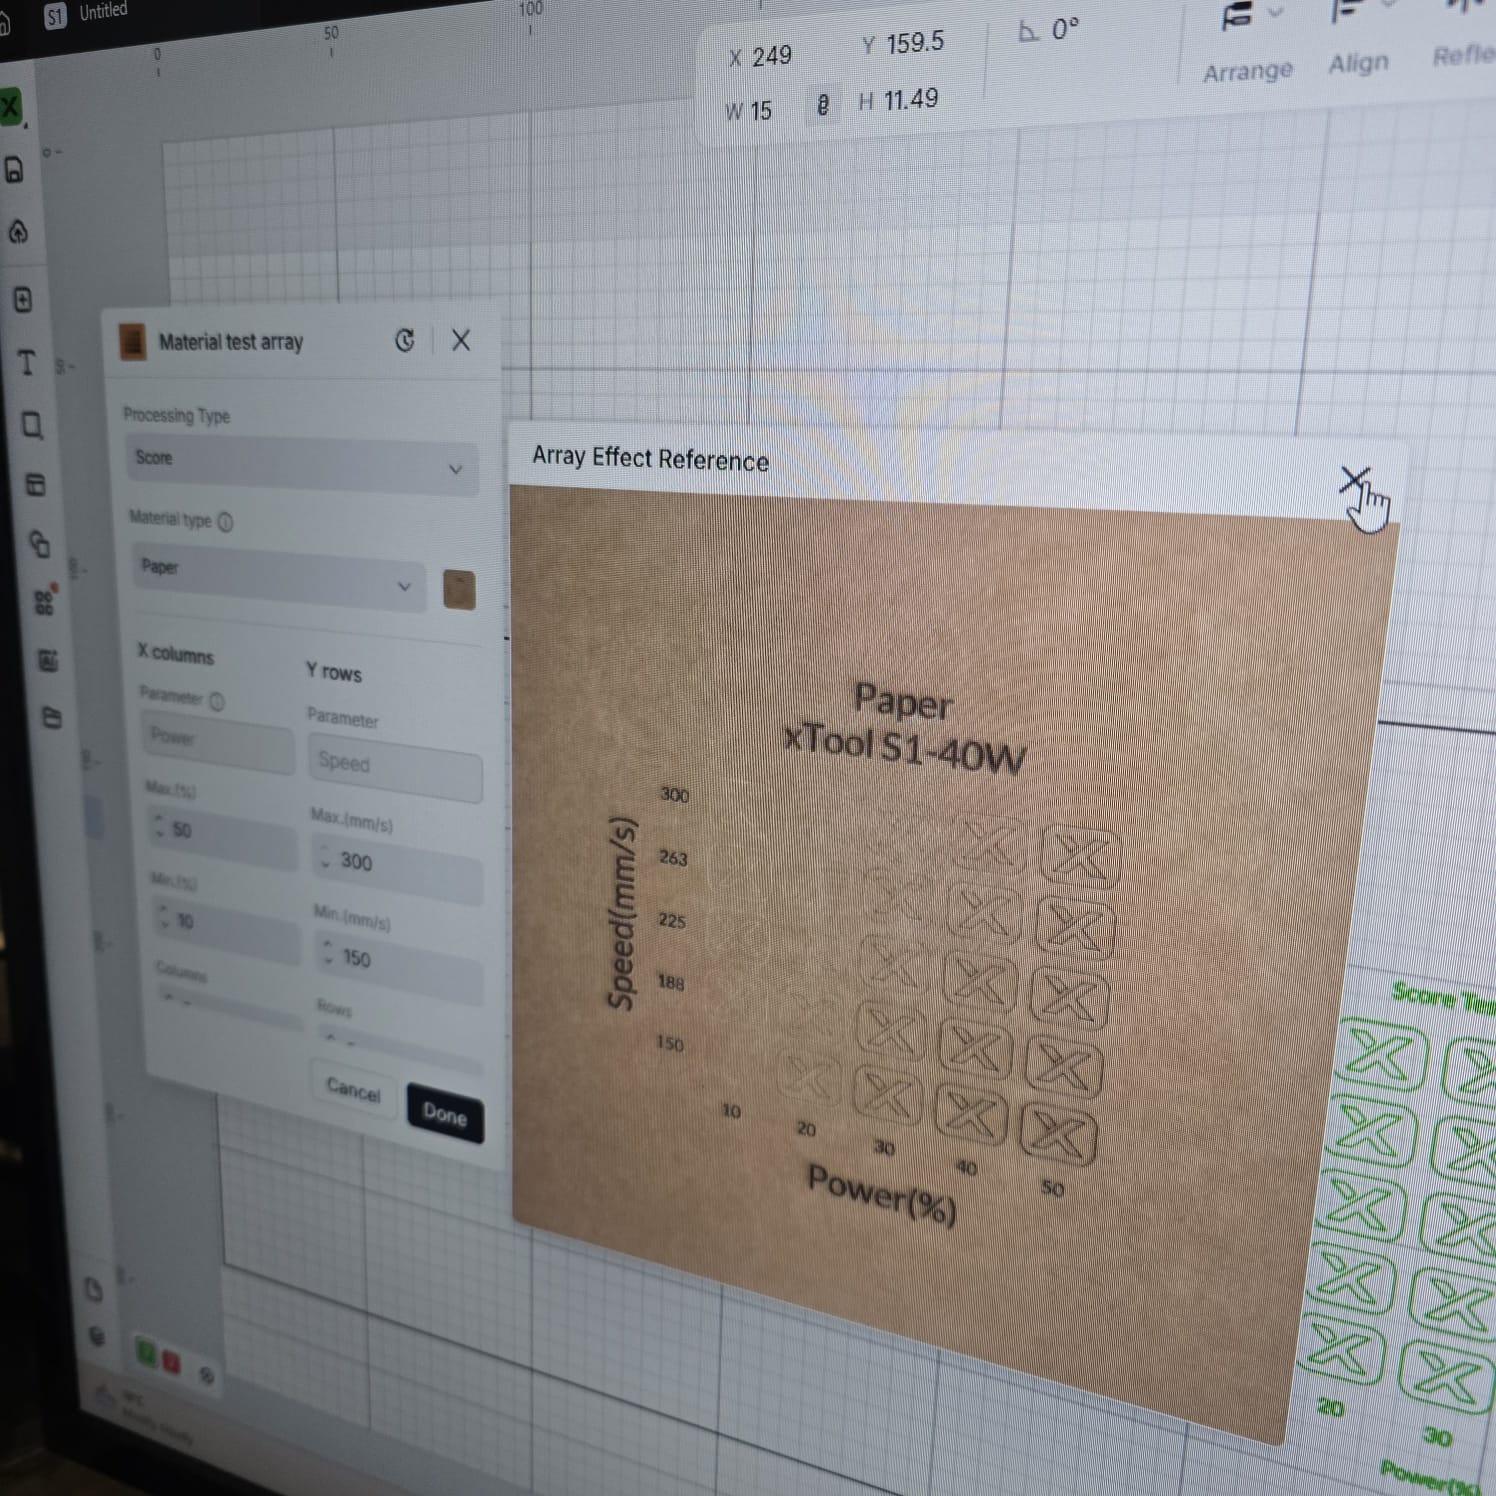The height and width of the screenshot is (1496, 1496).
Task: Click the Material type info icon
Action: [226, 522]
